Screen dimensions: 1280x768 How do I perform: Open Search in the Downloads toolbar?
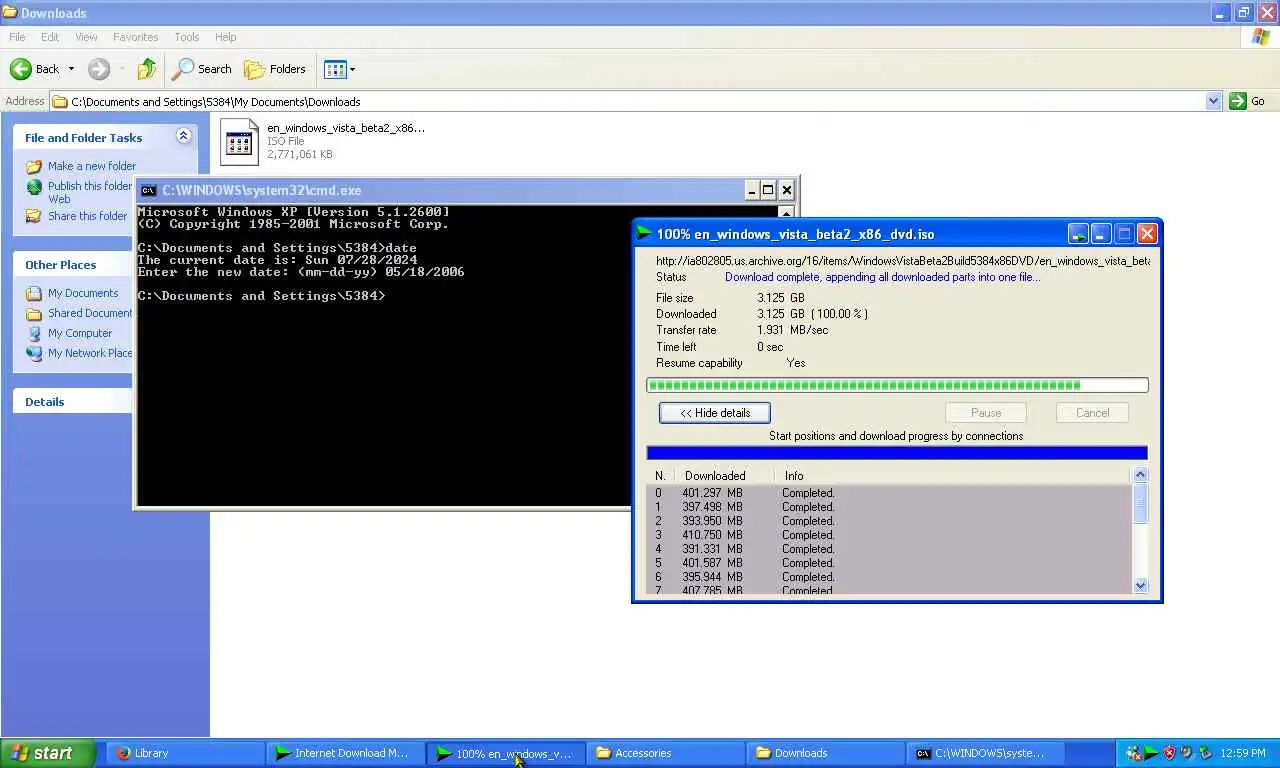click(x=202, y=69)
